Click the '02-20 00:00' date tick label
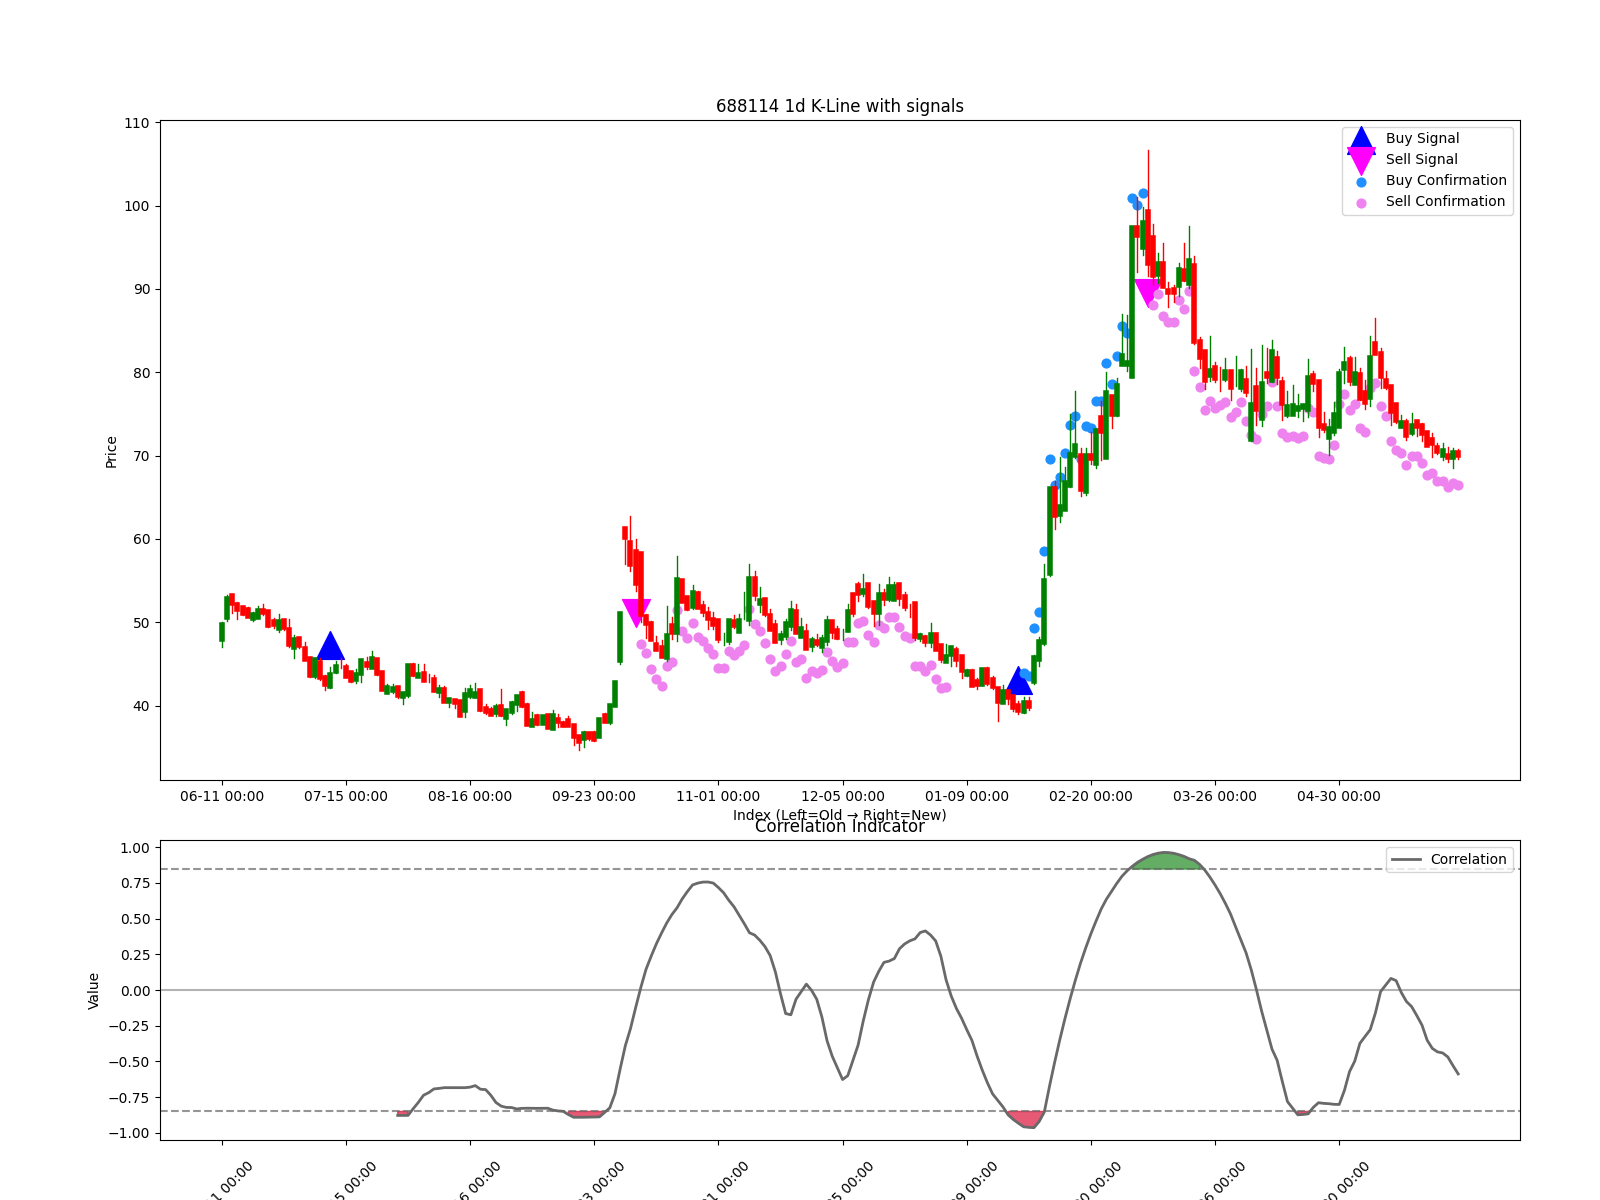The width and height of the screenshot is (1600, 1200). point(1091,797)
